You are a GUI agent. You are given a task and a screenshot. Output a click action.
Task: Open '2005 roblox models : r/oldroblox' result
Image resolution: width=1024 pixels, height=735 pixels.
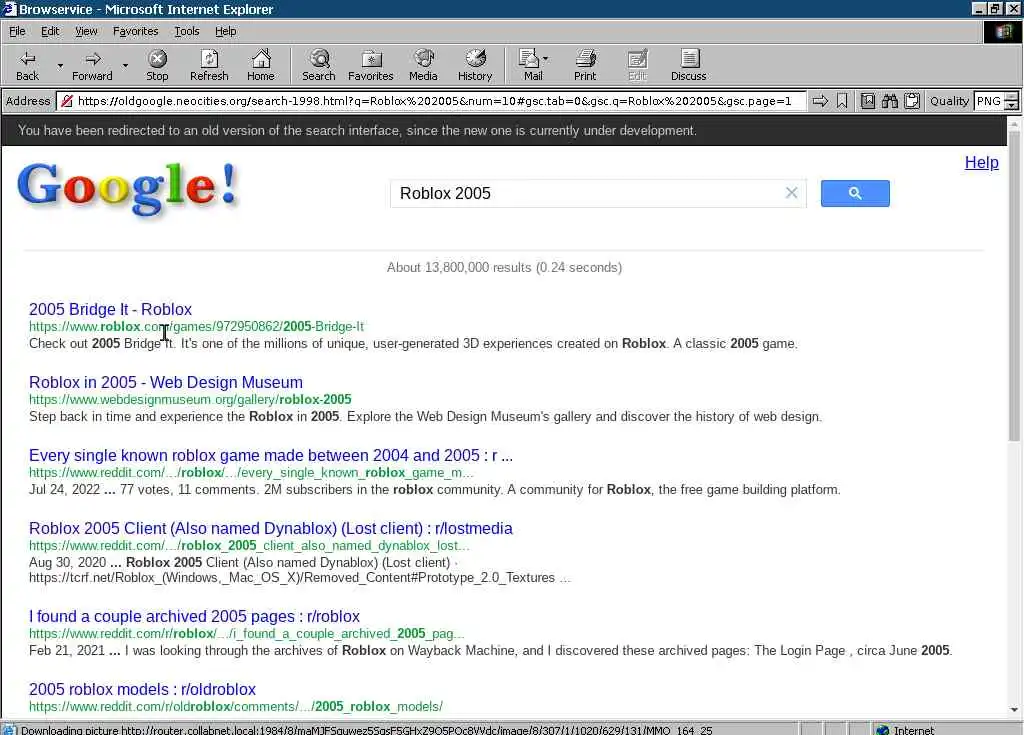pos(142,689)
